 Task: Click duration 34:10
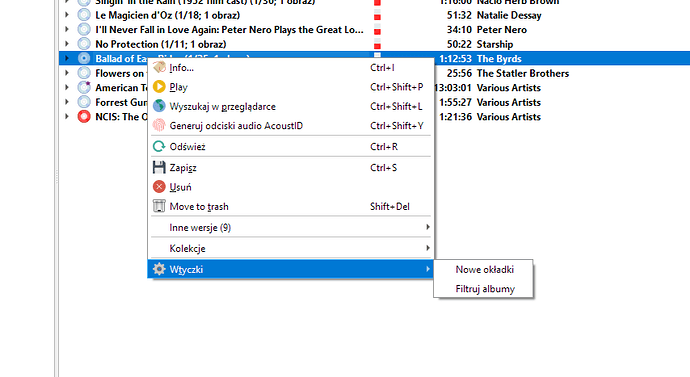pyautogui.click(x=459, y=30)
